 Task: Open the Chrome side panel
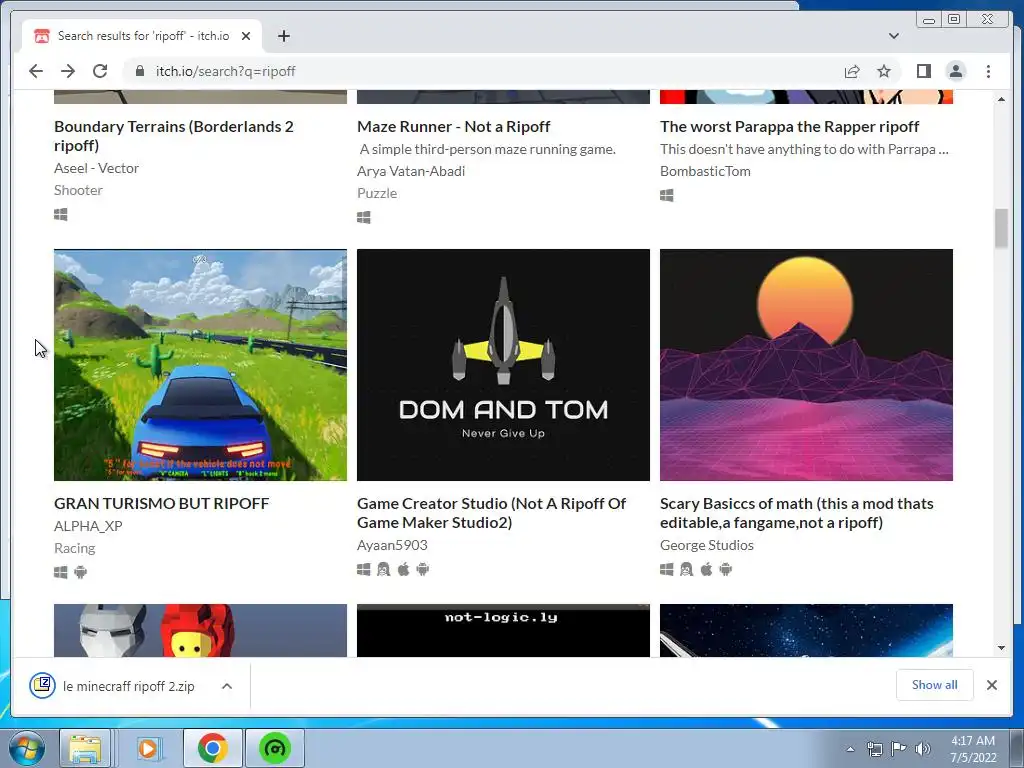pos(923,71)
